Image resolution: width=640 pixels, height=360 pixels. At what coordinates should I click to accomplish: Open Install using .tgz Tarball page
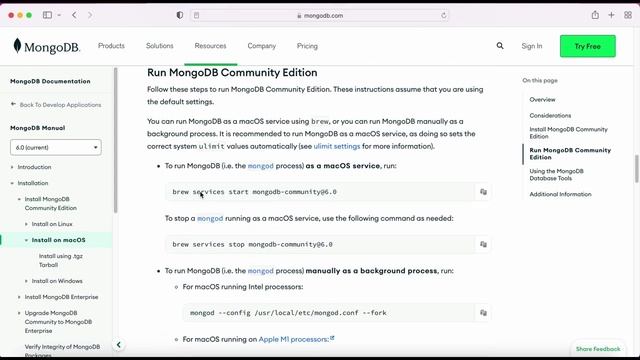point(60,260)
